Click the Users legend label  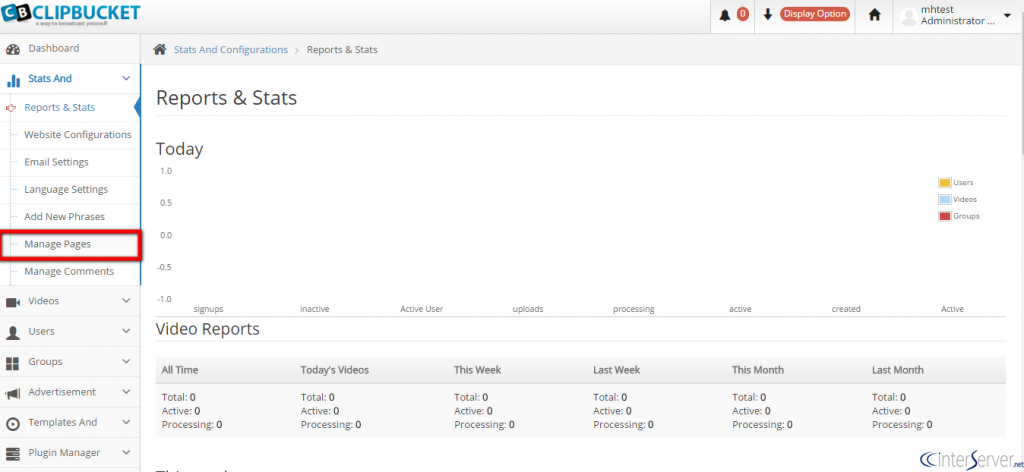click(963, 183)
